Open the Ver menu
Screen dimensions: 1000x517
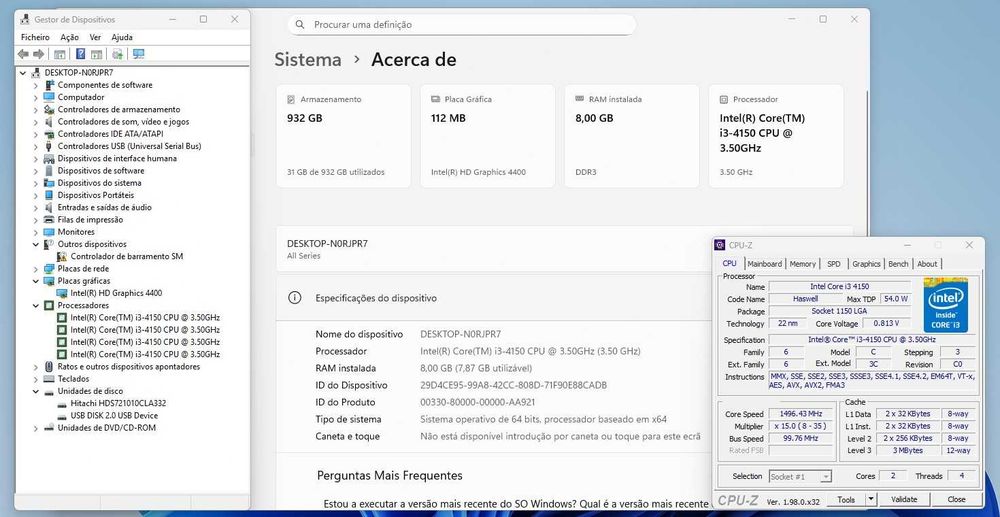(x=95, y=38)
